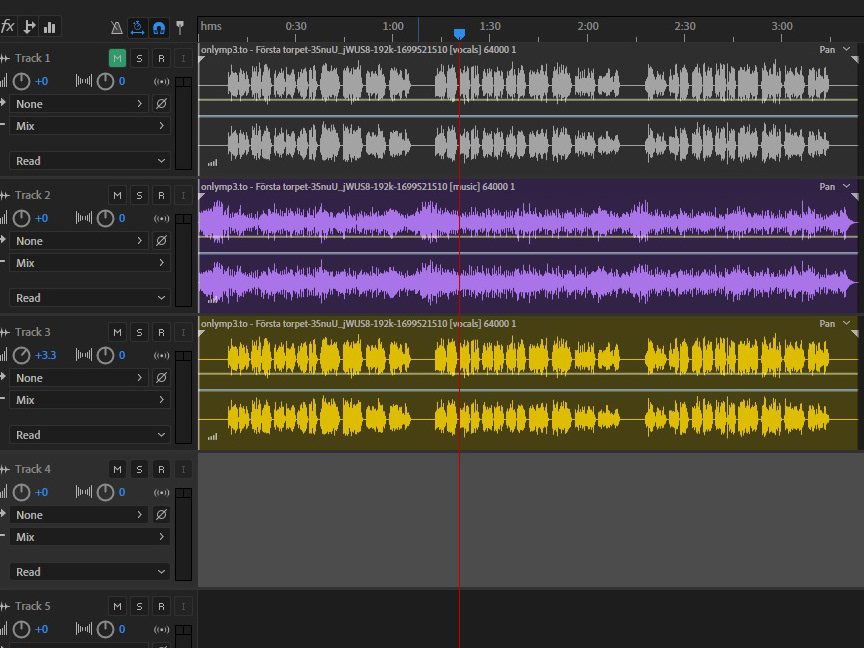The width and height of the screenshot is (864, 648).
Task: Click Track 1 pan knob
Action: coord(105,82)
